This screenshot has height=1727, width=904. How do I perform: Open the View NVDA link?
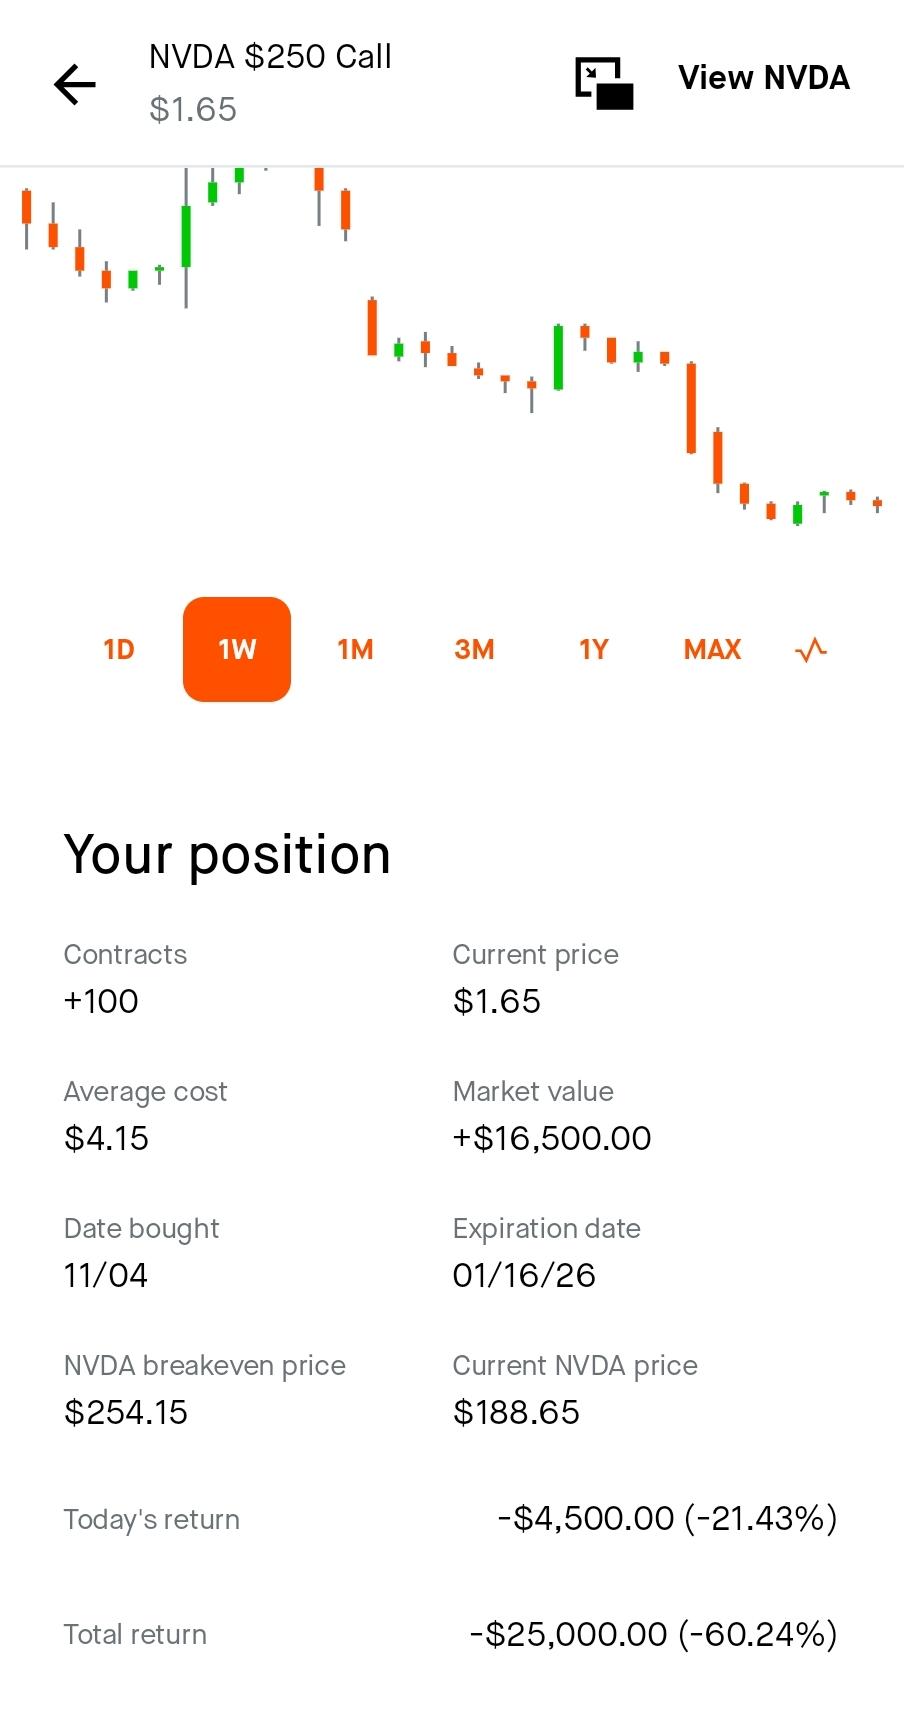click(764, 78)
